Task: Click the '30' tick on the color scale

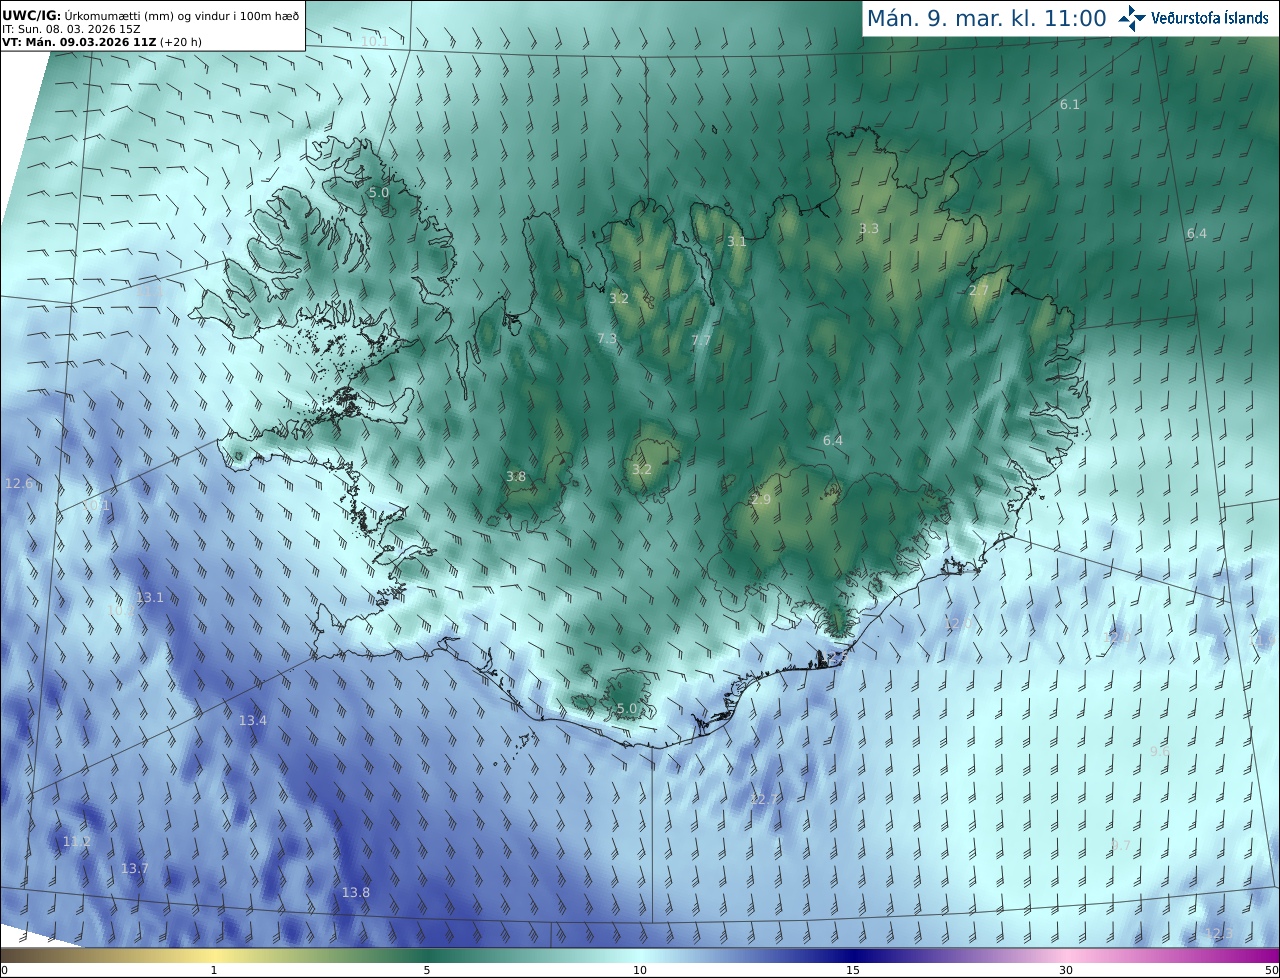Action: (1066, 971)
